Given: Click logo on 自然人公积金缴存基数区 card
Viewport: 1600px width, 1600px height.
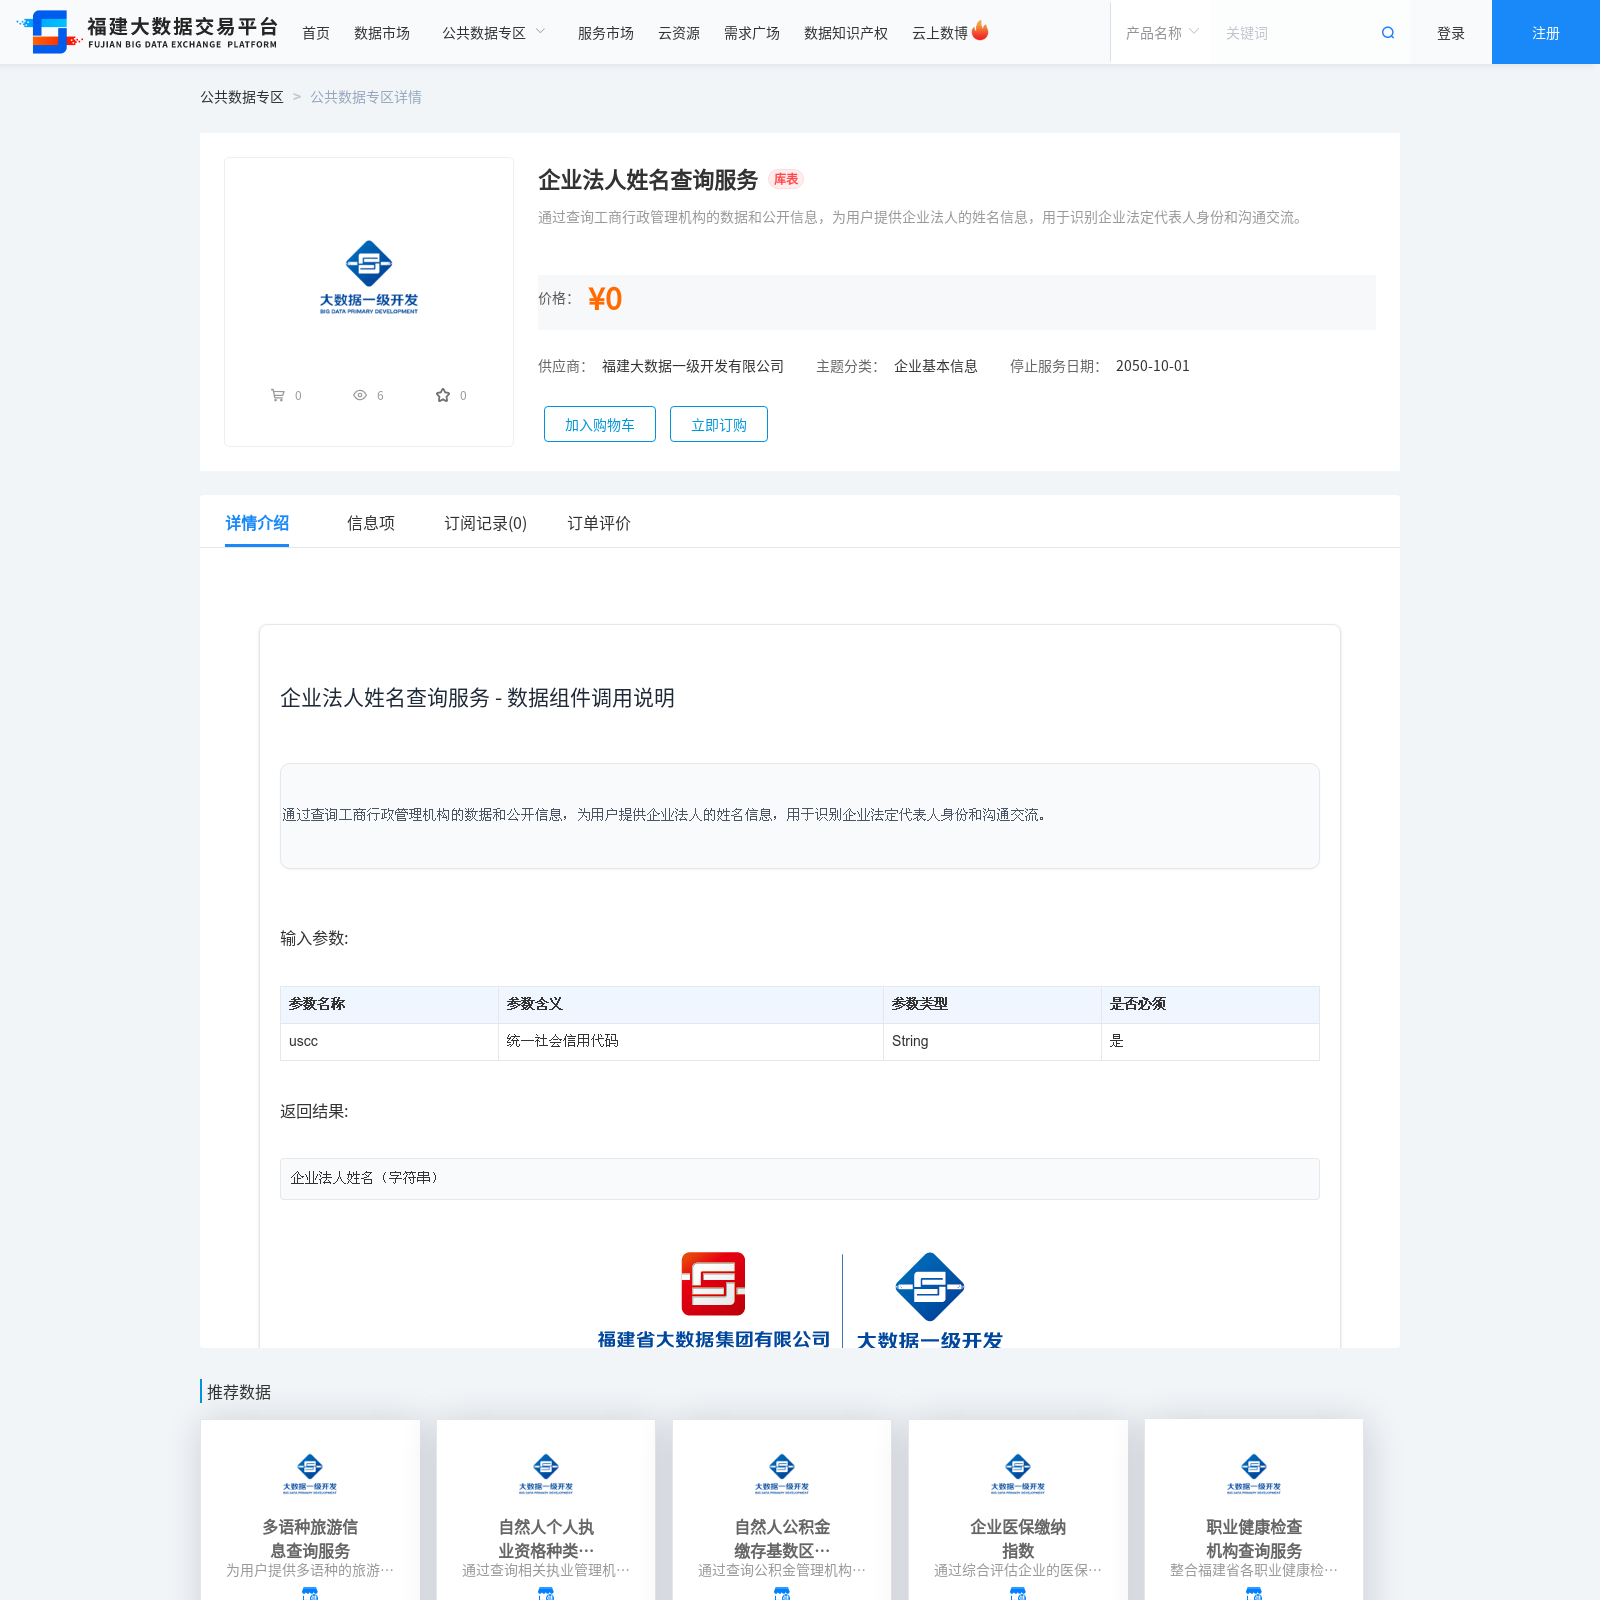Looking at the screenshot, I should coord(782,1473).
